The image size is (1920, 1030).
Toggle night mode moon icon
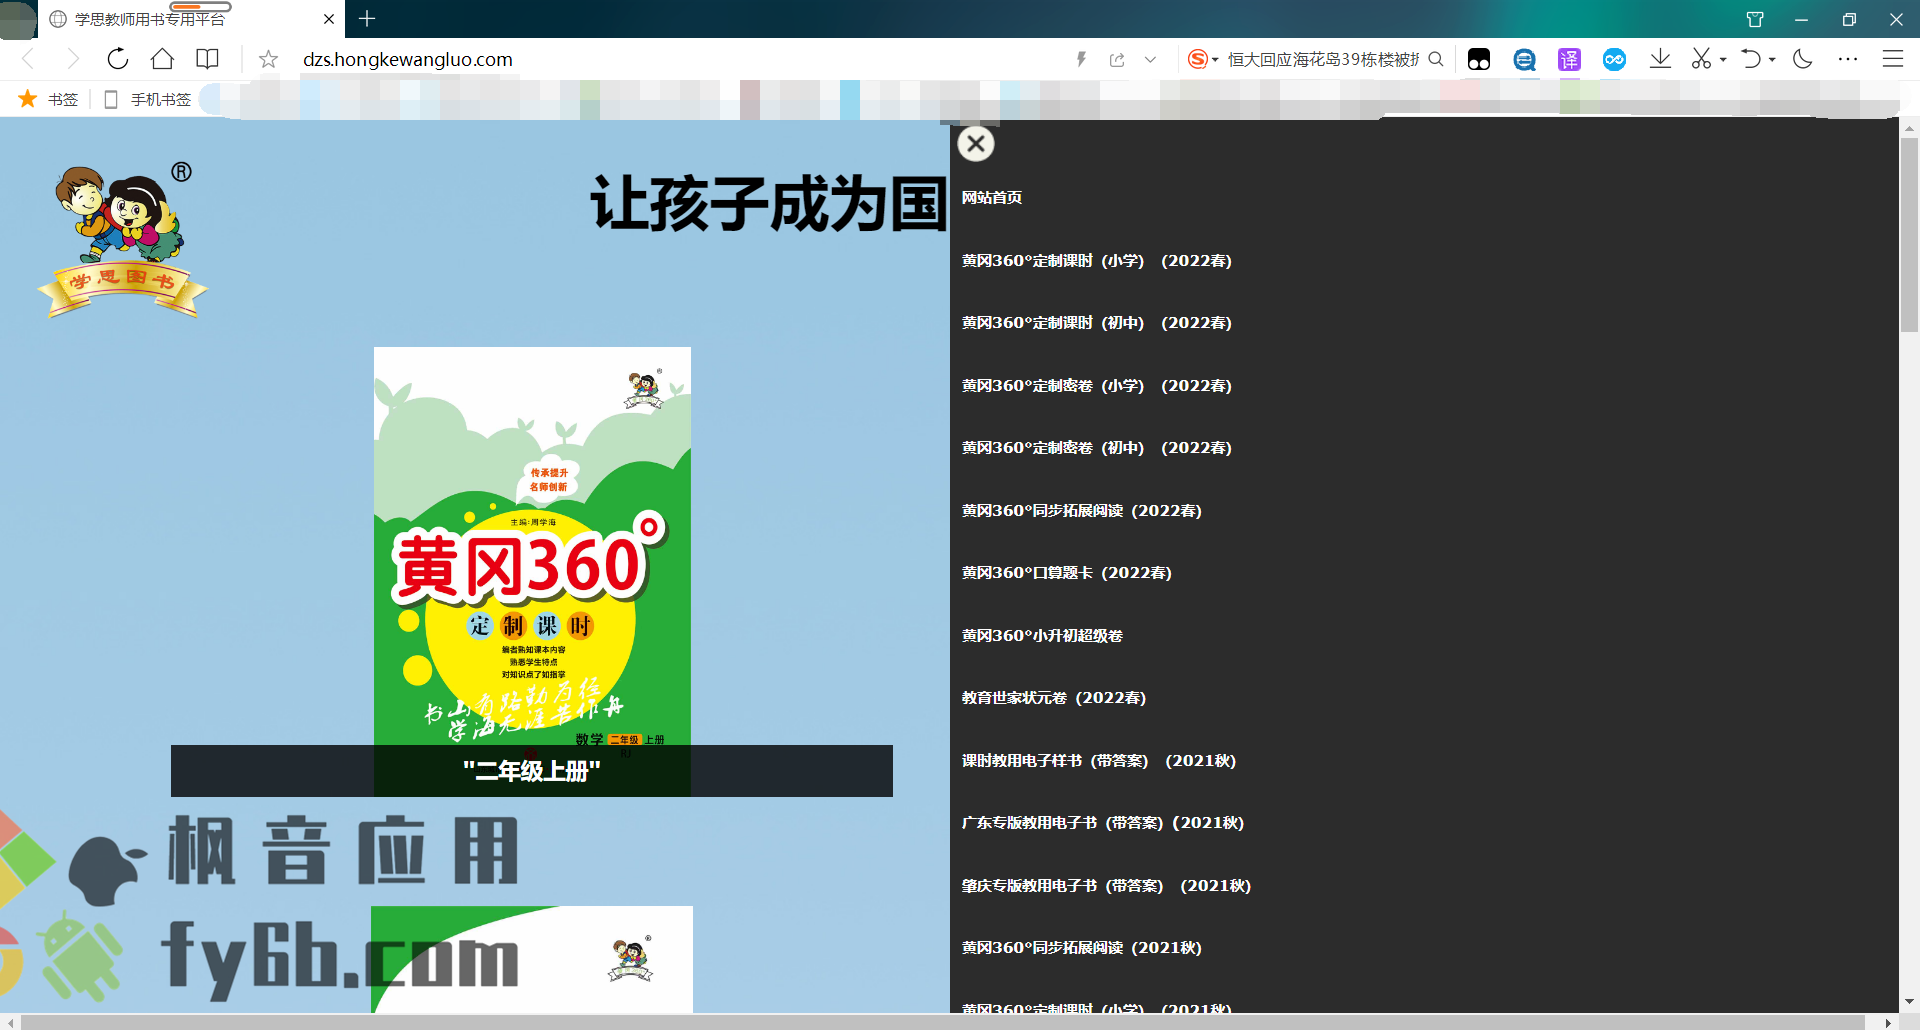point(1803,59)
